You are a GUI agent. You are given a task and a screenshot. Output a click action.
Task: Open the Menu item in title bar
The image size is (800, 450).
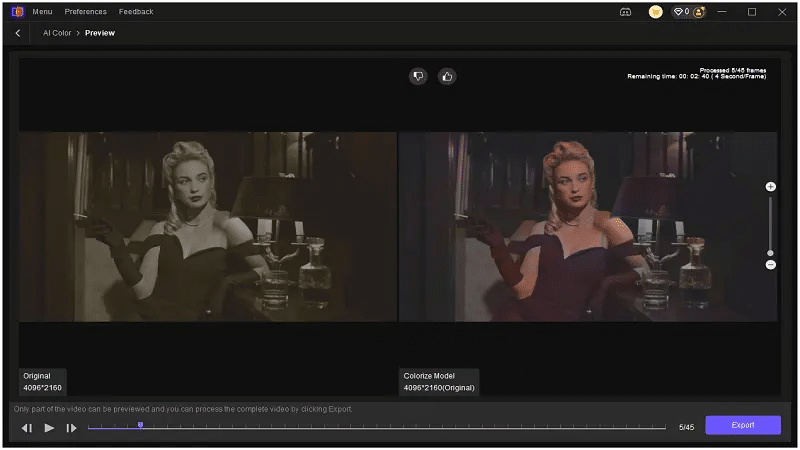42,12
